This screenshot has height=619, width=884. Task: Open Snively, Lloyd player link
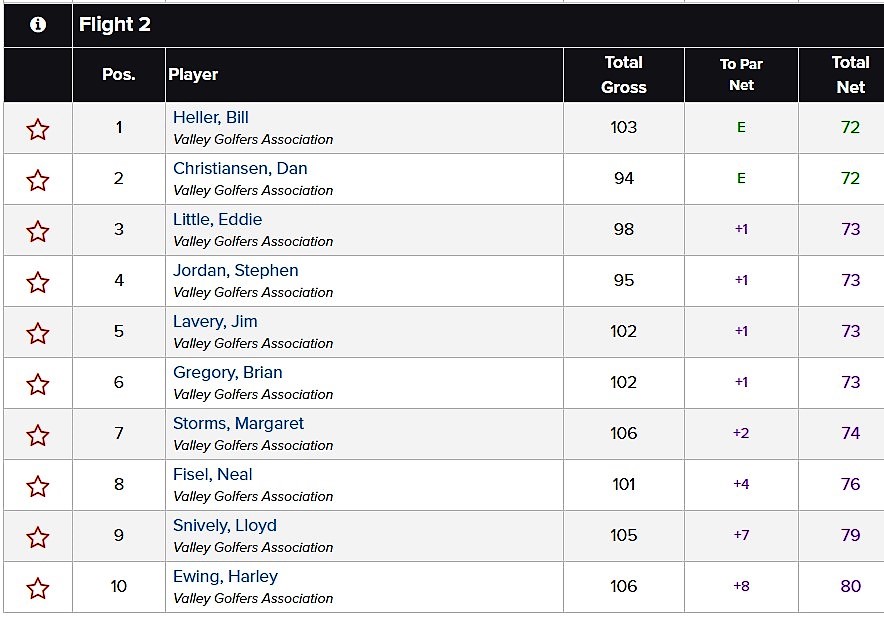point(225,525)
